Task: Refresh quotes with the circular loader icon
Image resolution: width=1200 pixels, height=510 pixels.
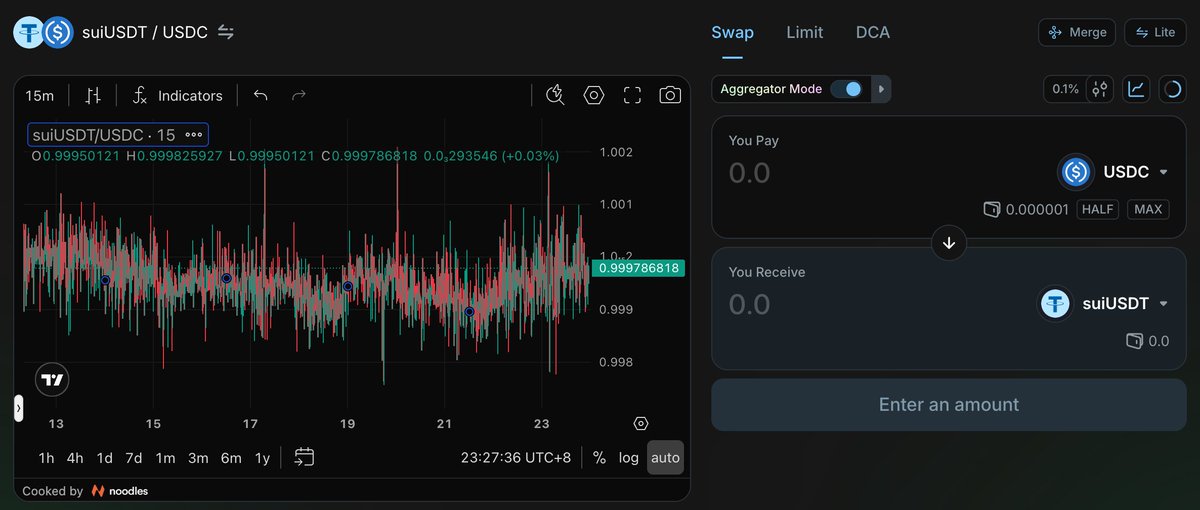Action: point(1172,89)
